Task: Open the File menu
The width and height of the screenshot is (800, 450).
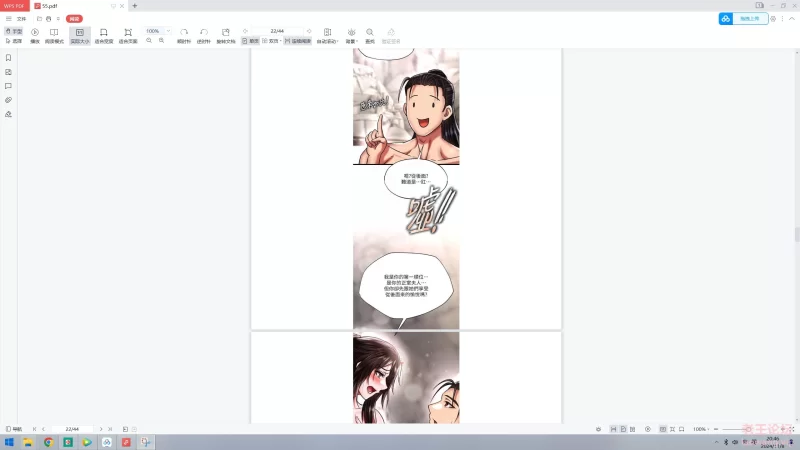Action: pyautogui.click(x=21, y=19)
